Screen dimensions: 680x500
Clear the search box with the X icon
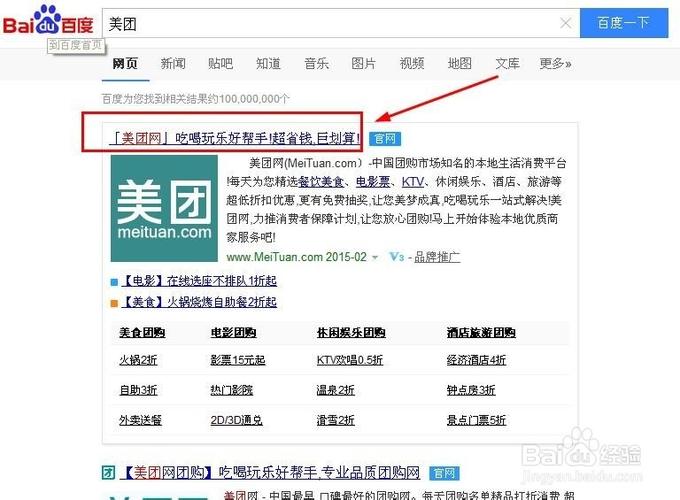point(566,23)
